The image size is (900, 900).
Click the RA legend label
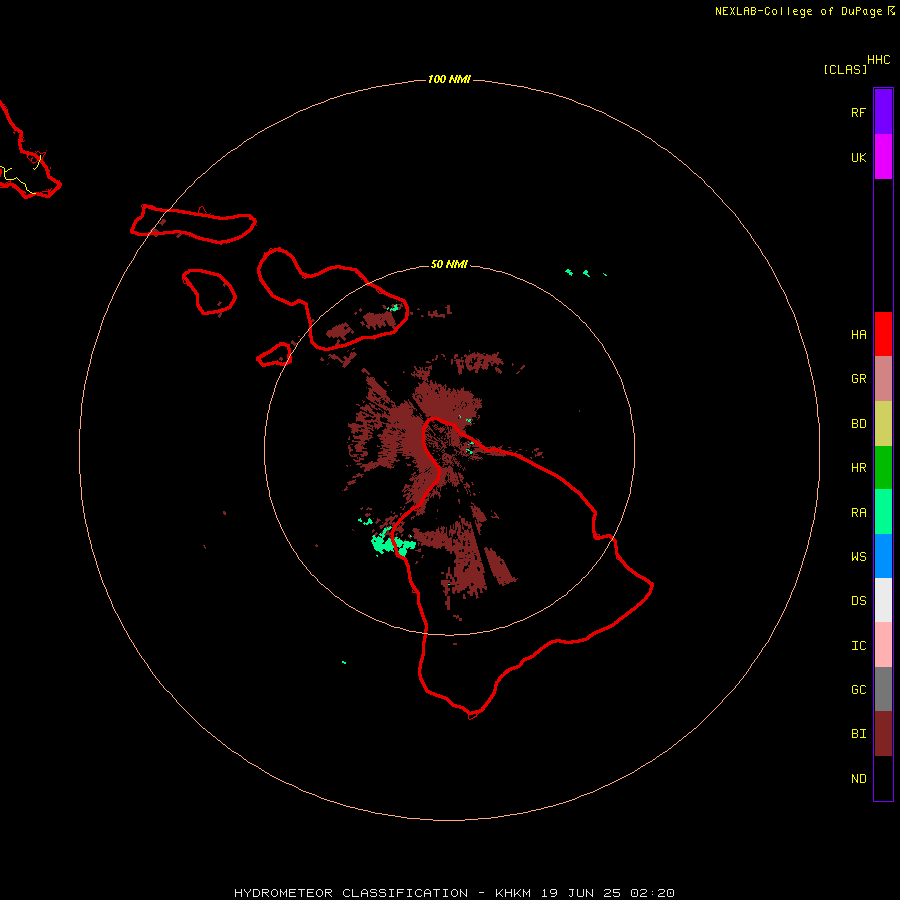point(859,513)
